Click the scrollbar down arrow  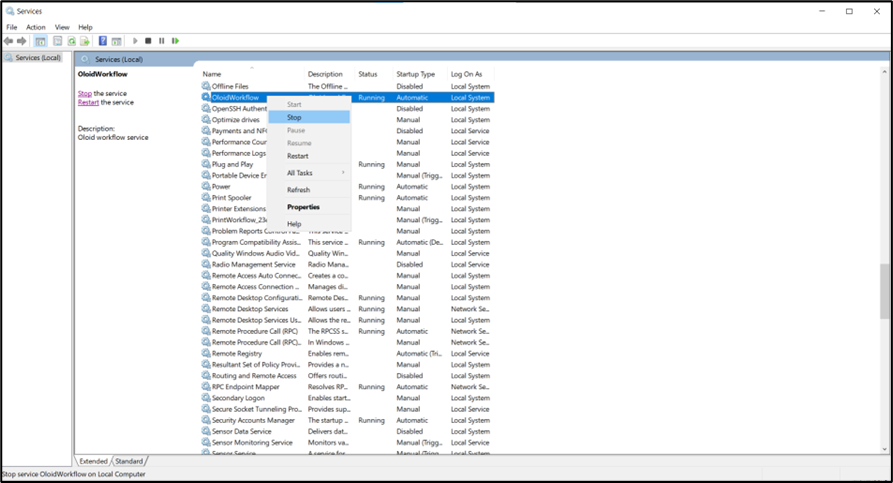[x=884, y=449]
